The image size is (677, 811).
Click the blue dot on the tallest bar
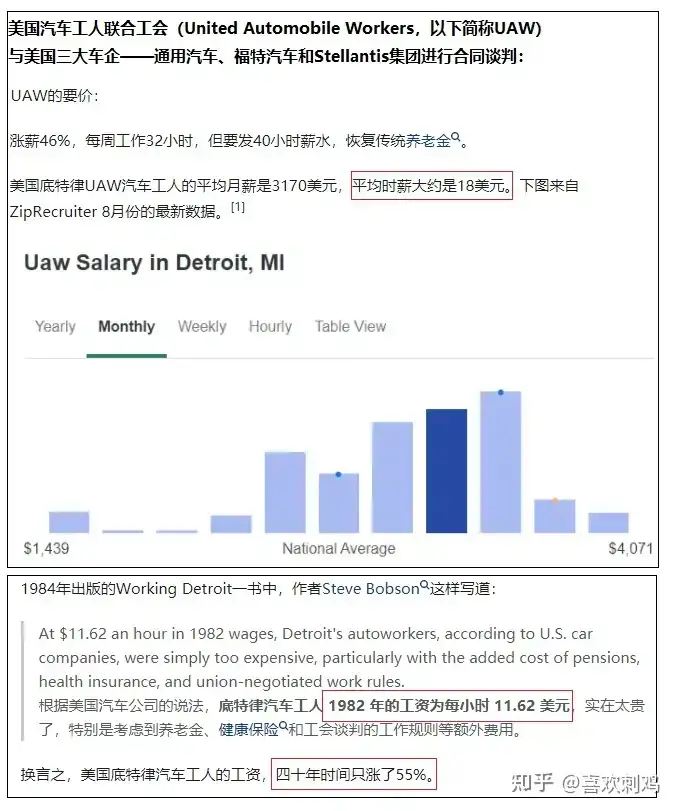[x=501, y=393]
